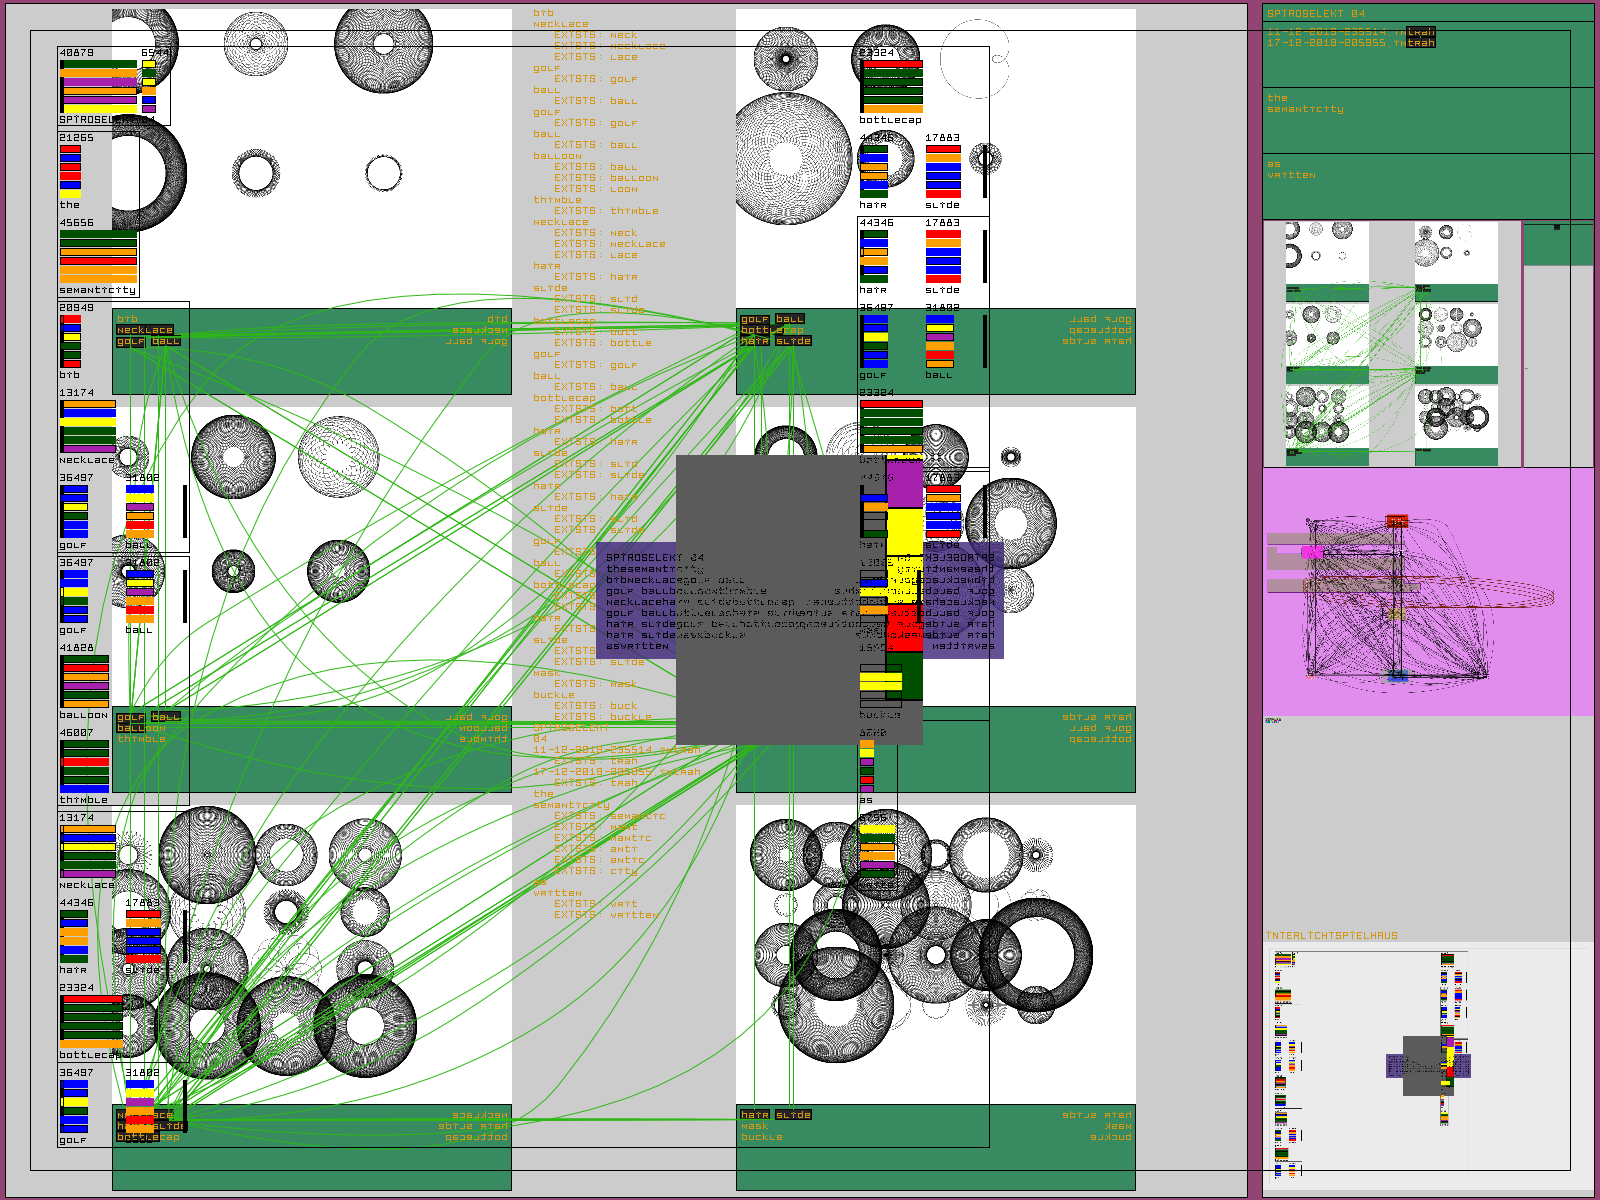Click the balloon tag in the middle-left green band
1600x1200 pixels.
click(141, 728)
